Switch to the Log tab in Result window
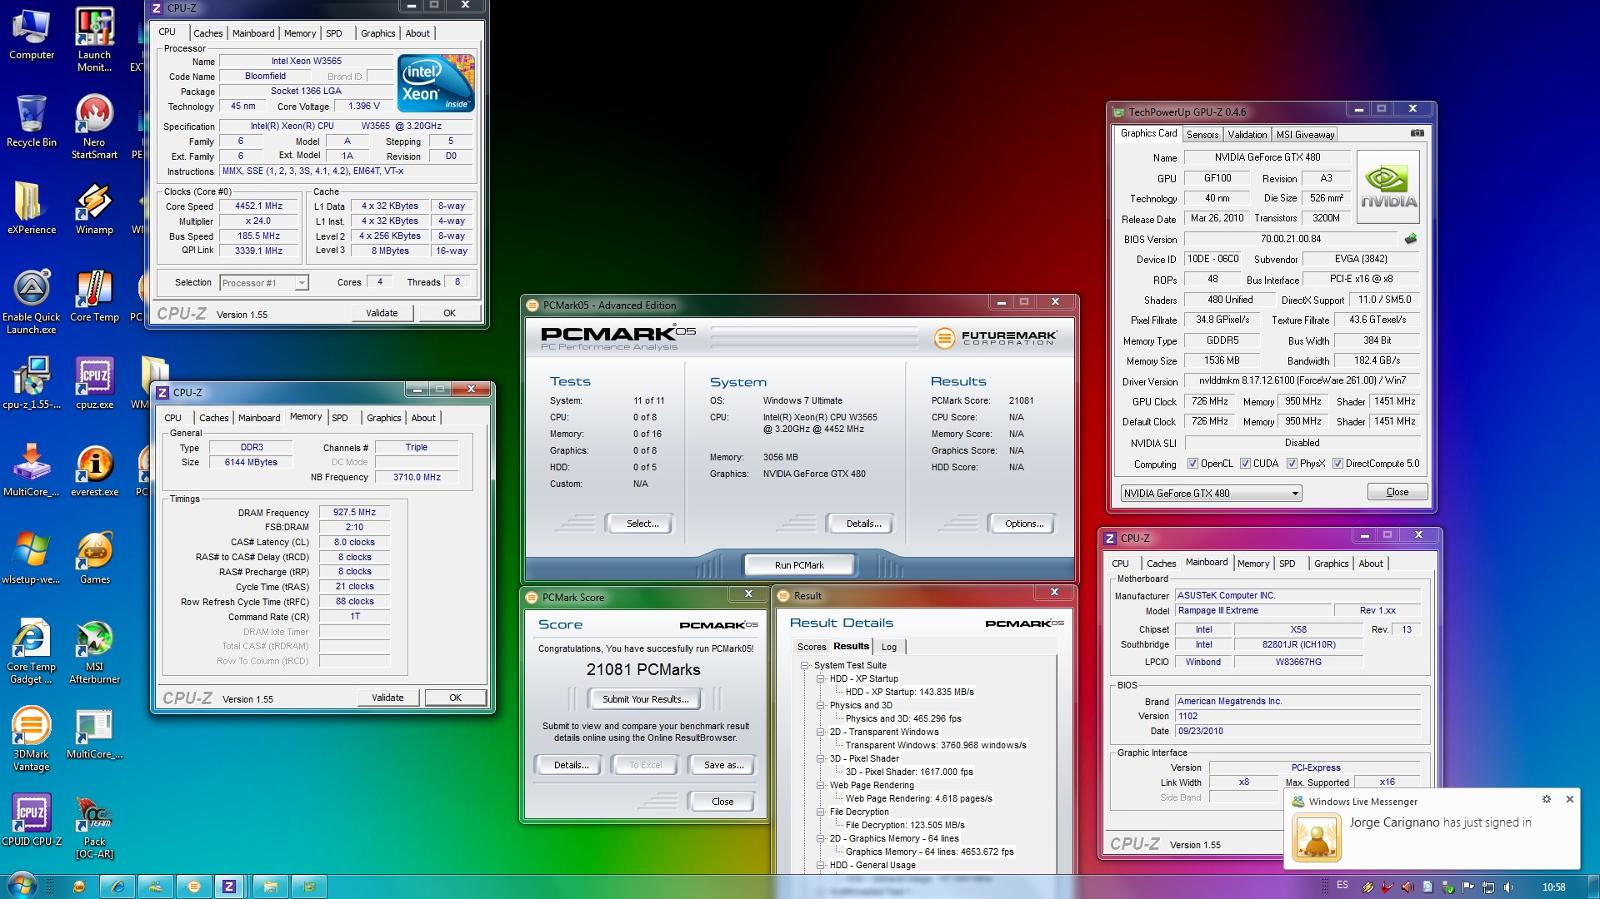This screenshot has height=899, width=1600. 889,647
